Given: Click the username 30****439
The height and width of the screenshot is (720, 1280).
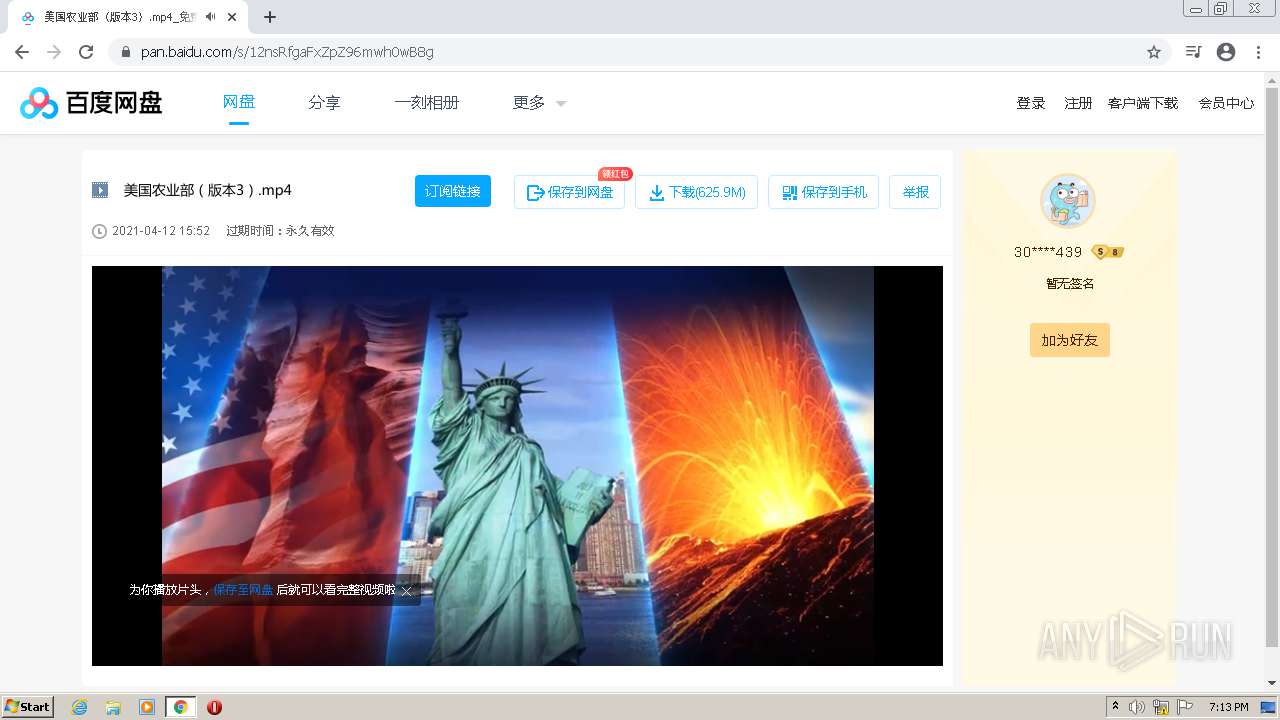Looking at the screenshot, I should coord(1048,252).
